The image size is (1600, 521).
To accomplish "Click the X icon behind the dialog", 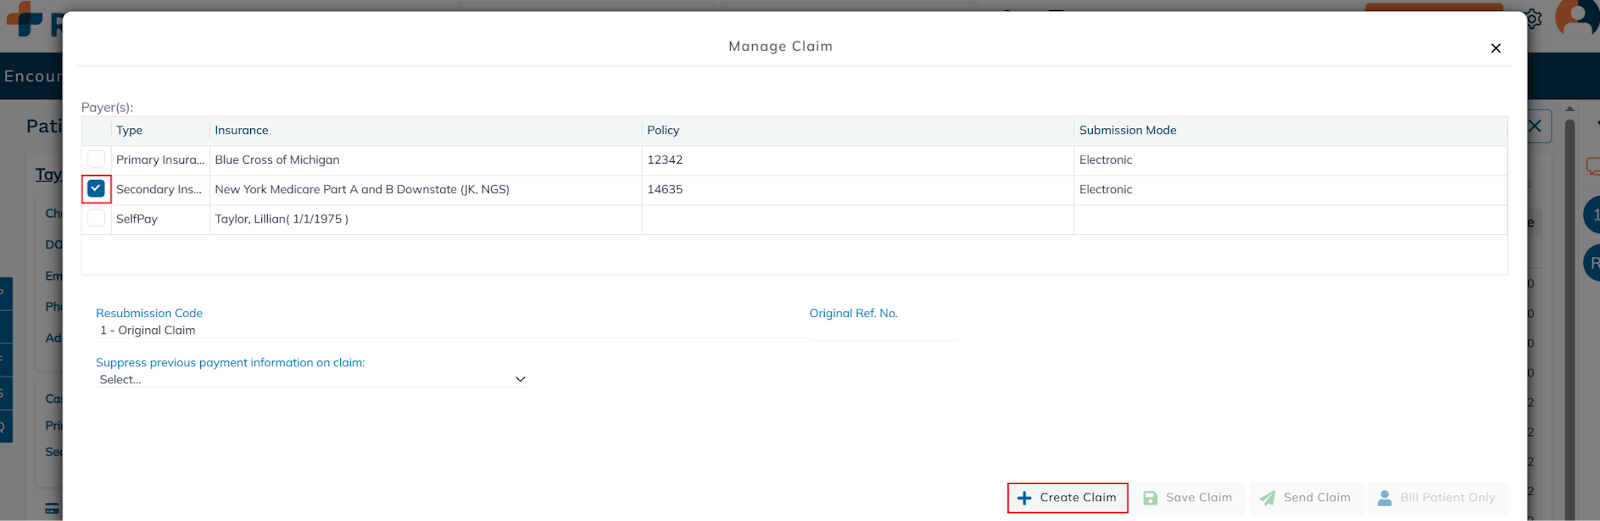I will pyautogui.click(x=1535, y=126).
